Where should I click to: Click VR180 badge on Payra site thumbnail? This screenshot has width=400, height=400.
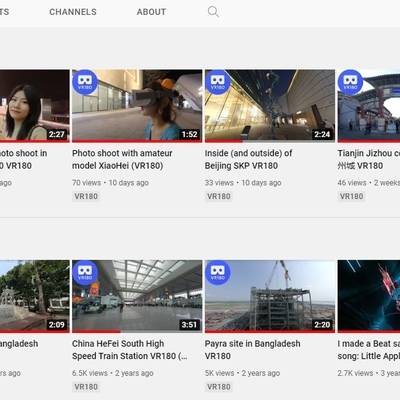pyautogui.click(x=217, y=273)
